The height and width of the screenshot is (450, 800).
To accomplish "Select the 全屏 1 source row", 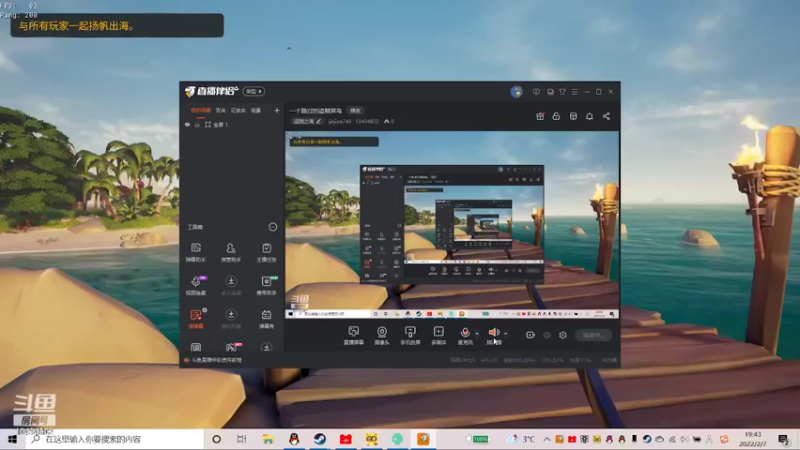I will coord(232,124).
